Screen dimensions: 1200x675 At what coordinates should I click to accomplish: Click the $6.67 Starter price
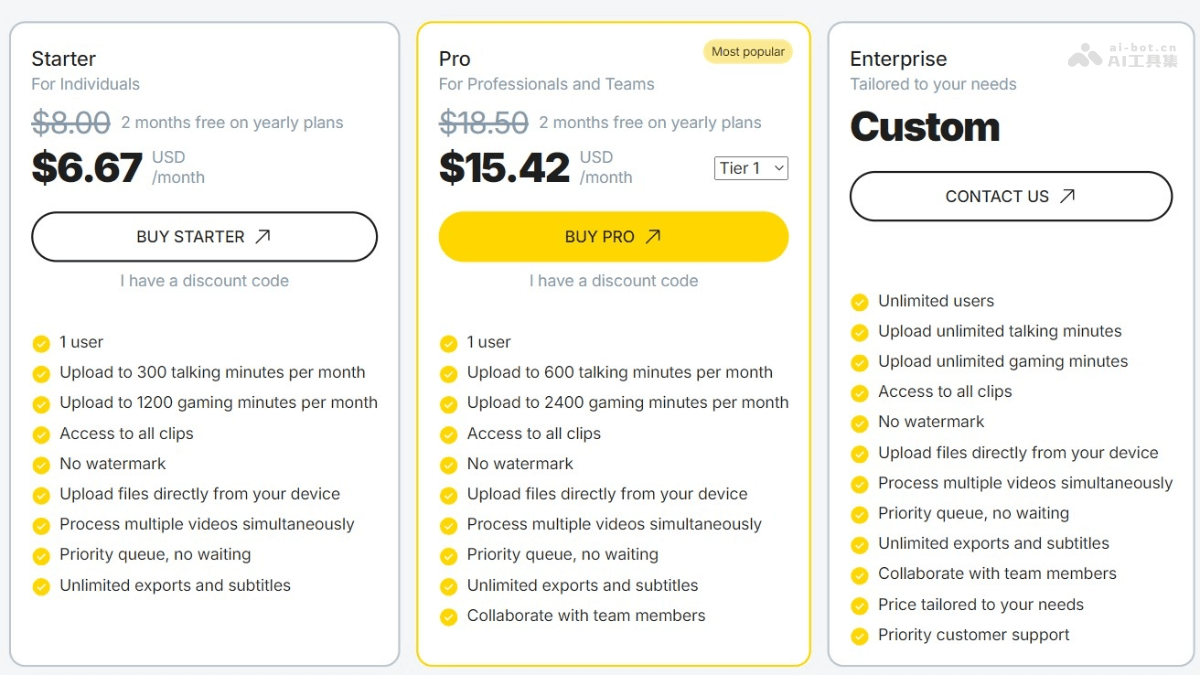click(x=87, y=167)
